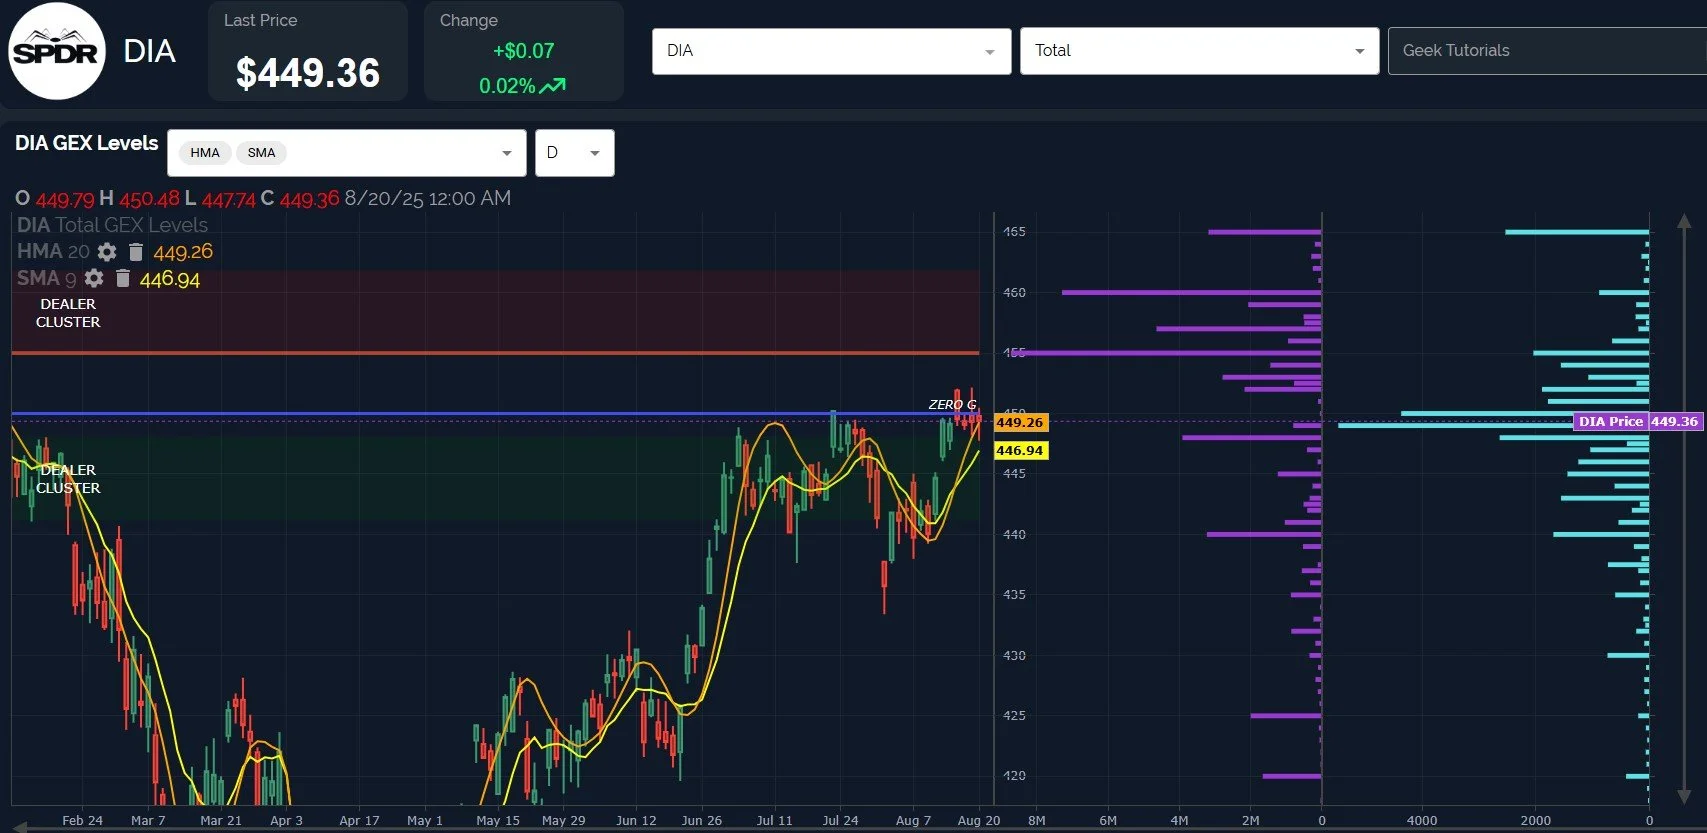Click the ZERO G label on chart

(952, 405)
